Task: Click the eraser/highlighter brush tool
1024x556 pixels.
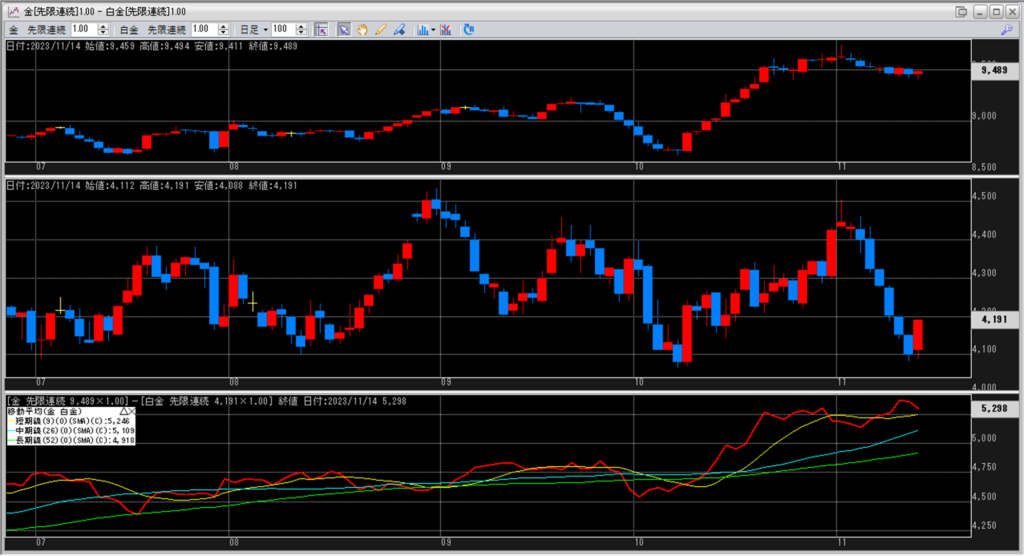Action: (398, 29)
